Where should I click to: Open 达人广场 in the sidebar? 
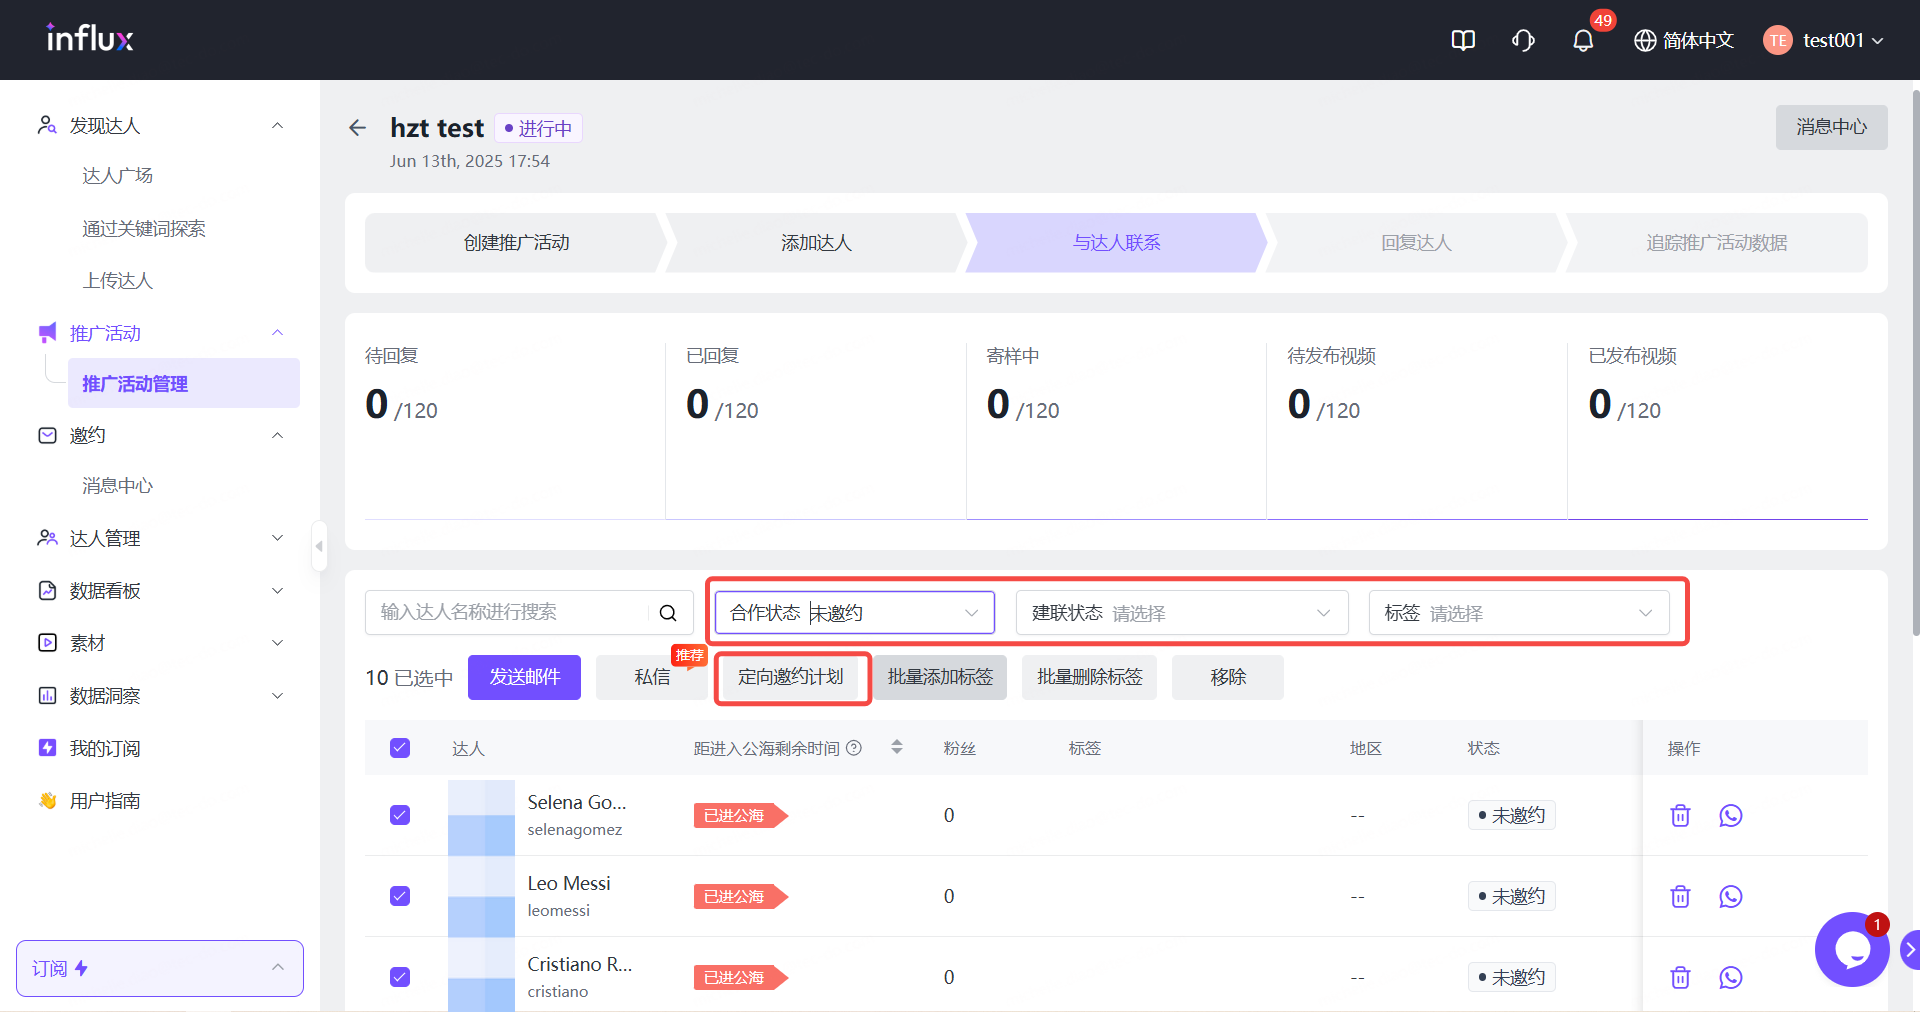click(118, 176)
